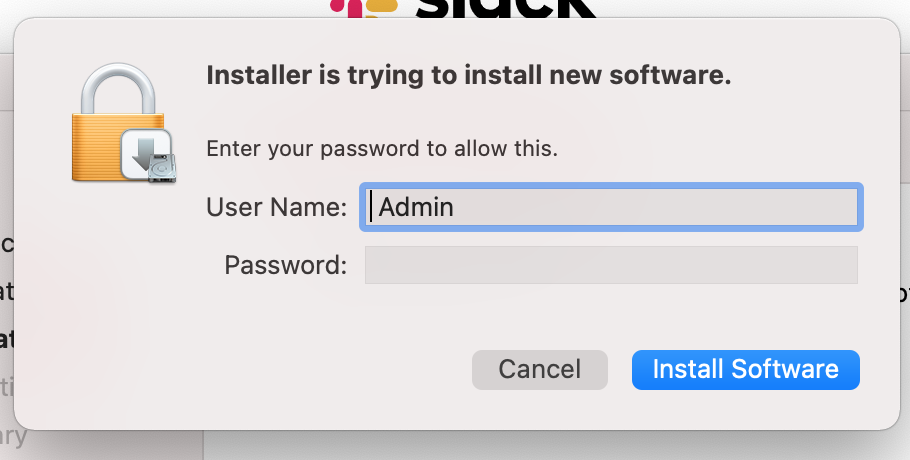Viewport: 910px width, 460px height.
Task: Focus the User Name input field
Action: tap(610, 207)
